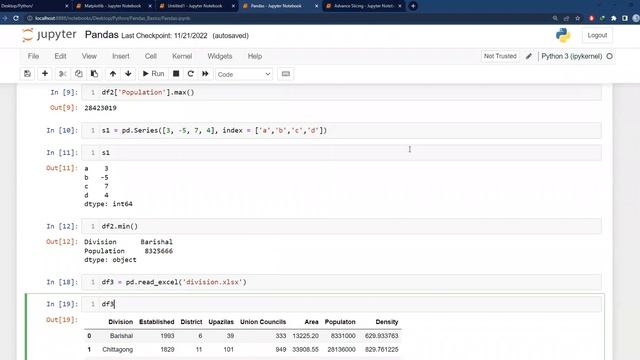
Task: Click the Upazilas column header
Action: [221, 322]
